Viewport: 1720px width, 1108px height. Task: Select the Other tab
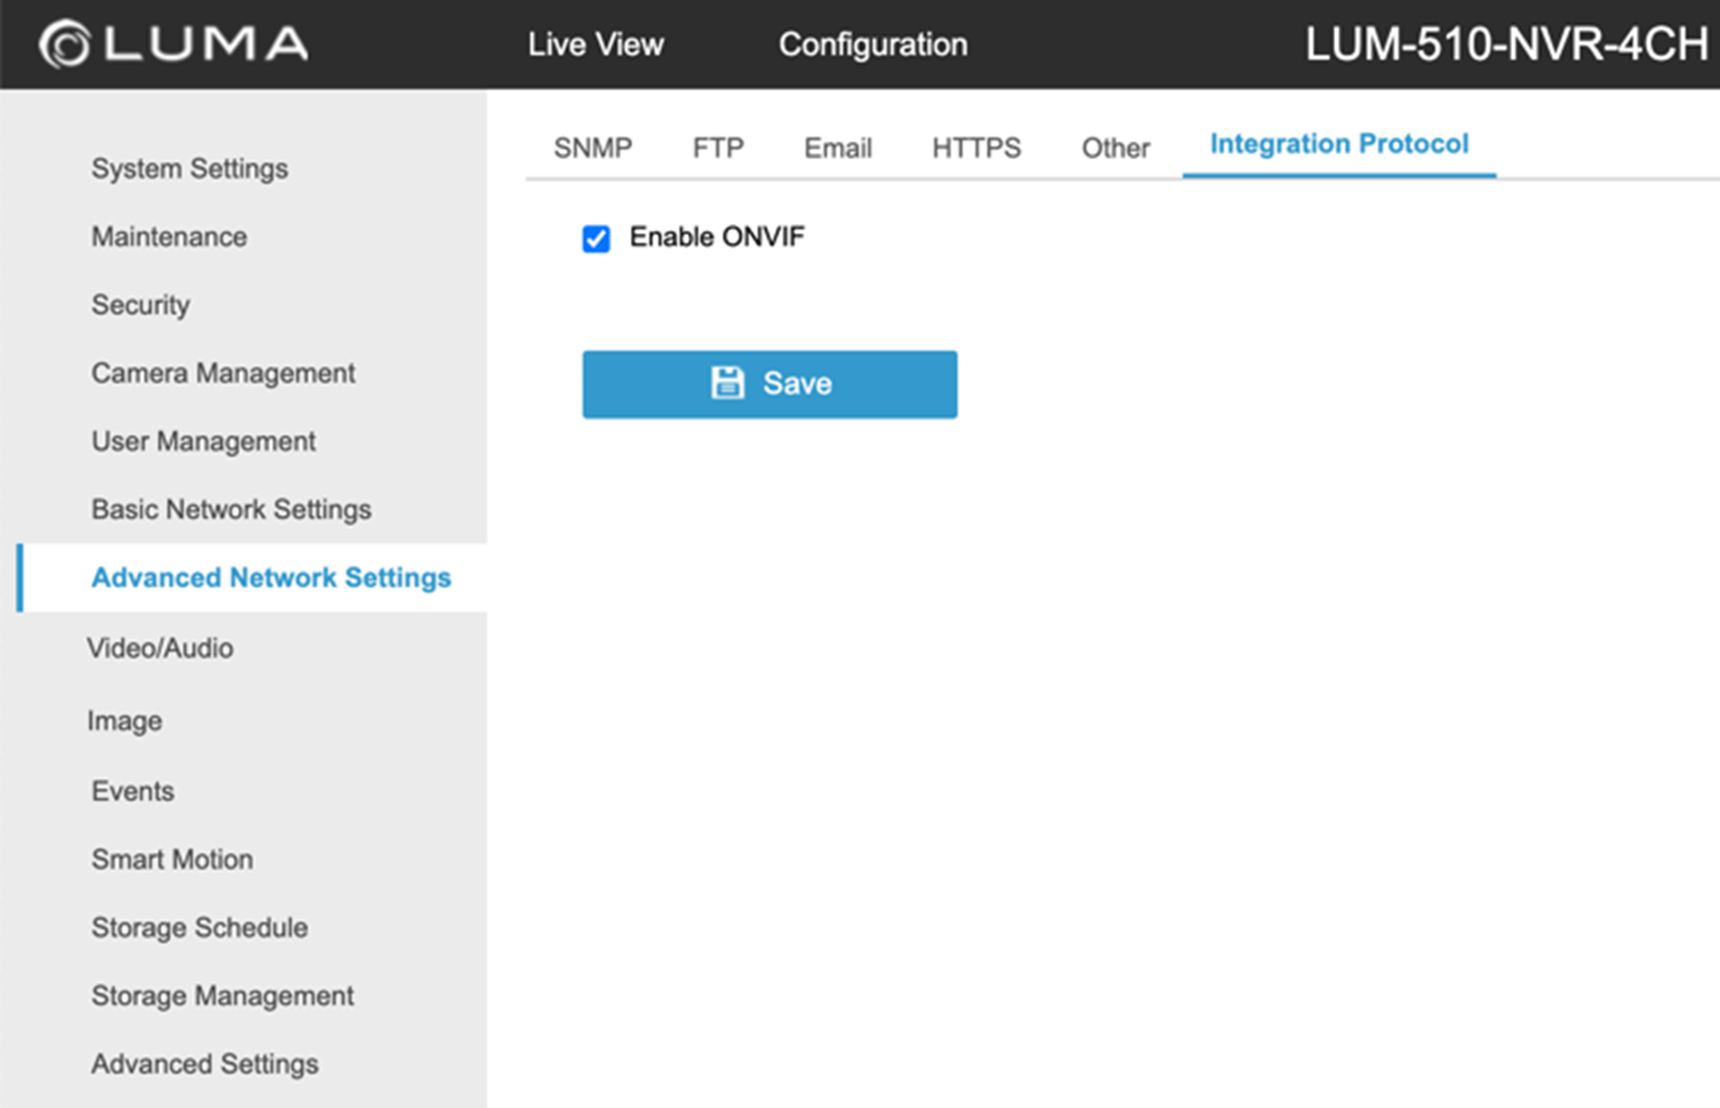(1115, 147)
